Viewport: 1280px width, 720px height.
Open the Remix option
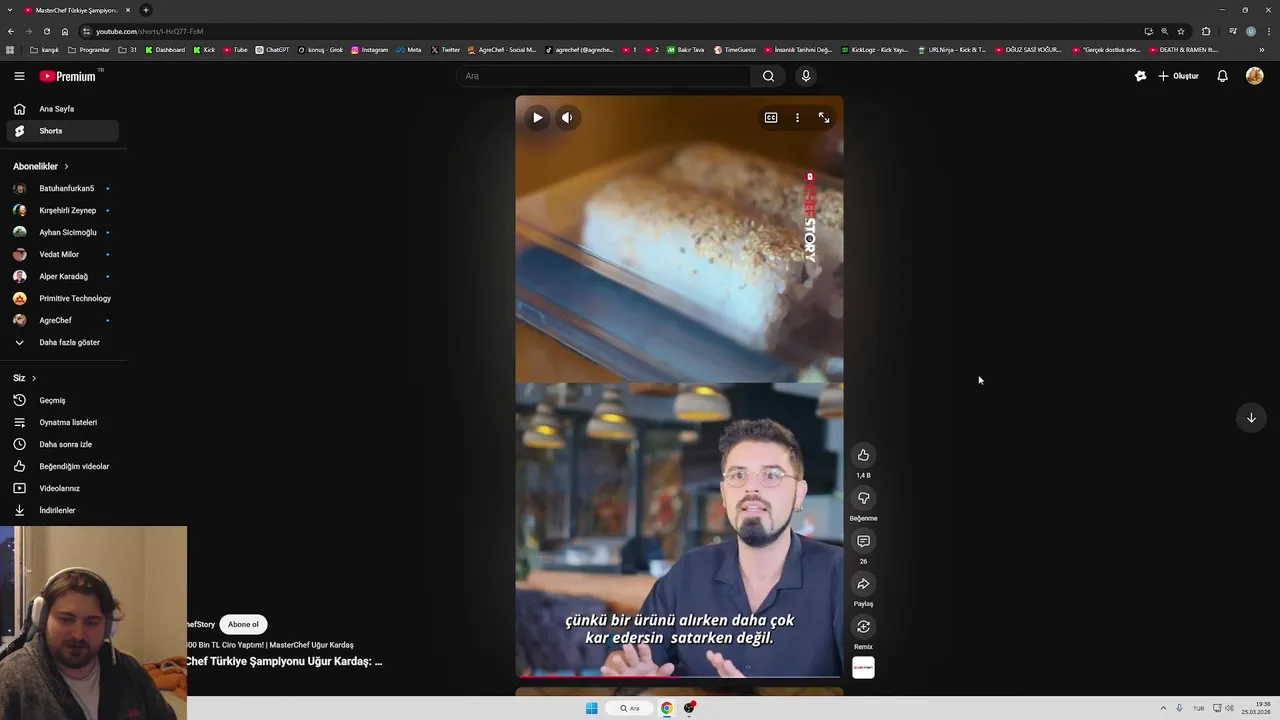(x=863, y=627)
